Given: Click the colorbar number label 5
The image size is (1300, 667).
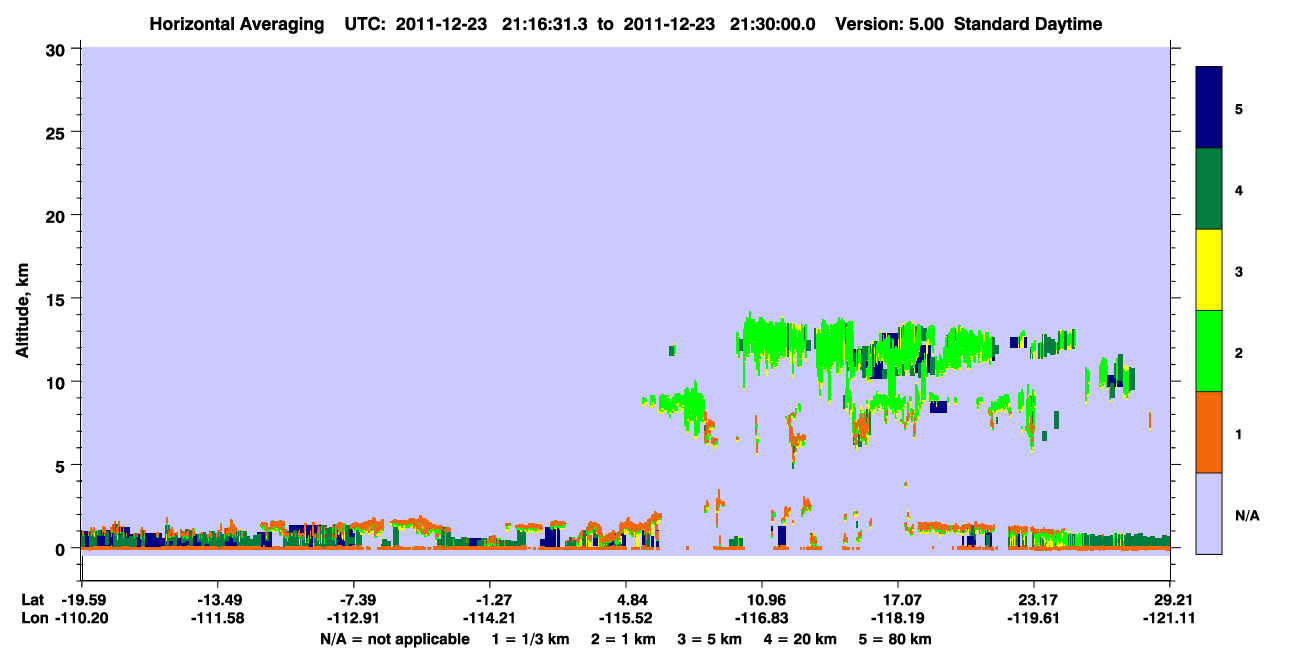Looking at the screenshot, I should coord(1238,108).
